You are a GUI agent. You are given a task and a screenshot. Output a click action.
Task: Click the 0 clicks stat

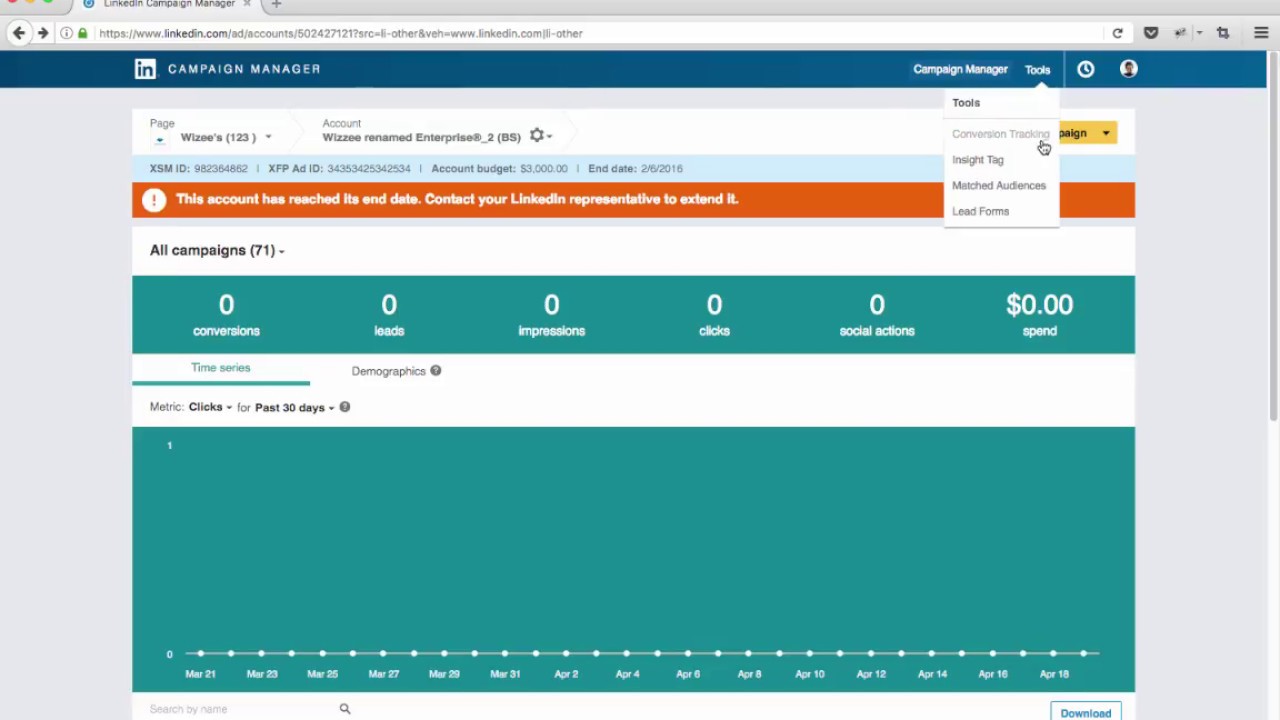click(x=714, y=315)
